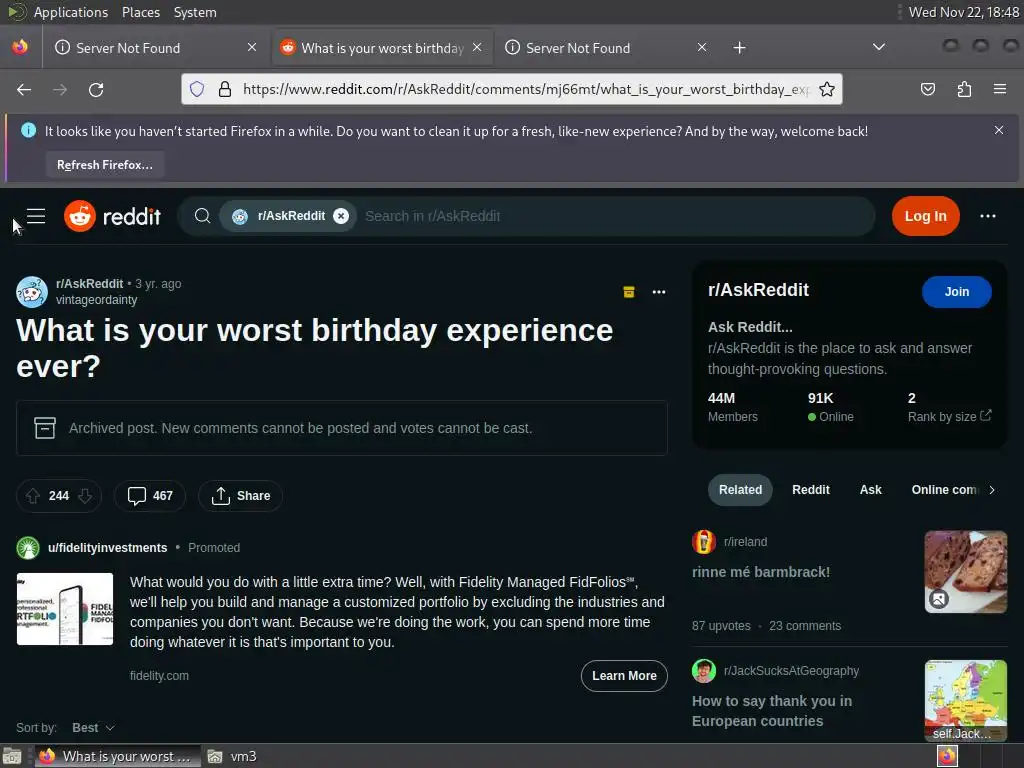Image resolution: width=1024 pixels, height=768 pixels.
Task: Open r/AskReddit link above post title
Action: pyautogui.click(x=89, y=283)
